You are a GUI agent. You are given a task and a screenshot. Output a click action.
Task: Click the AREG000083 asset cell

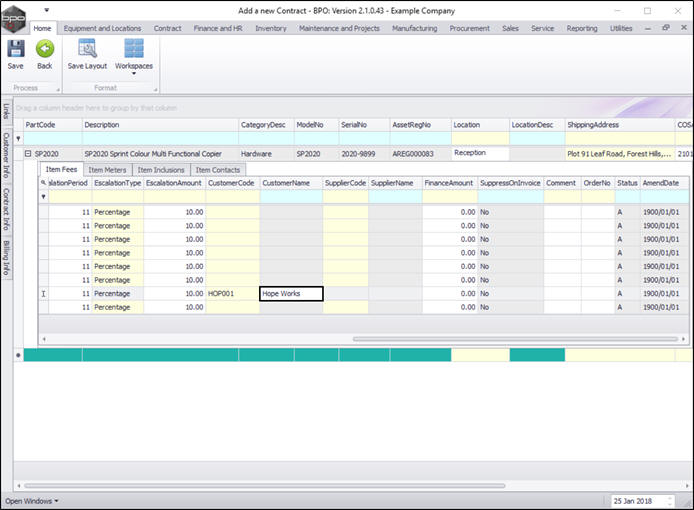420,154
